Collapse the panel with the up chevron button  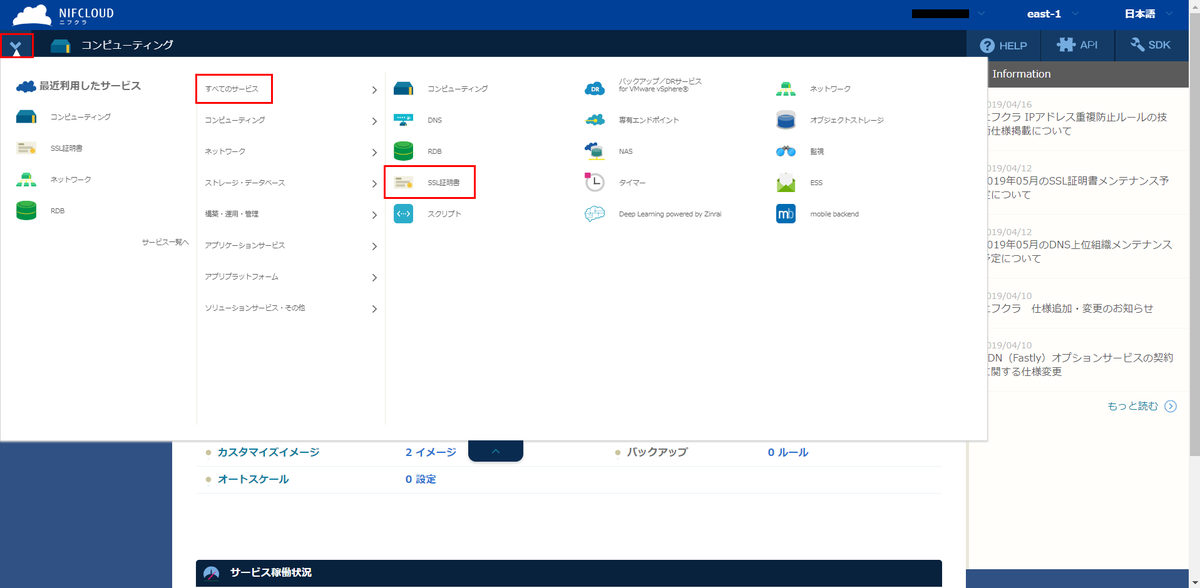point(495,451)
